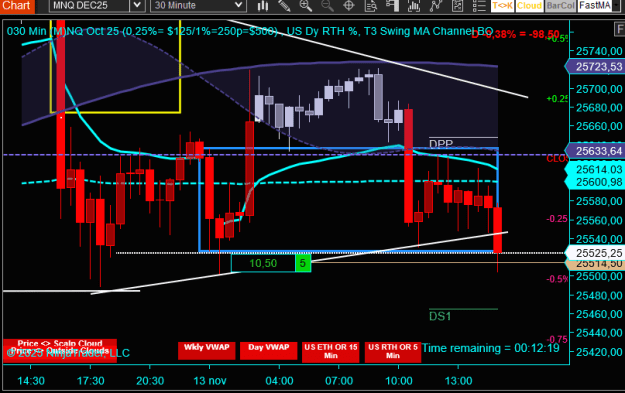Click the Time remaining = 00:12:19 text
The image size is (625, 393).
(491, 348)
